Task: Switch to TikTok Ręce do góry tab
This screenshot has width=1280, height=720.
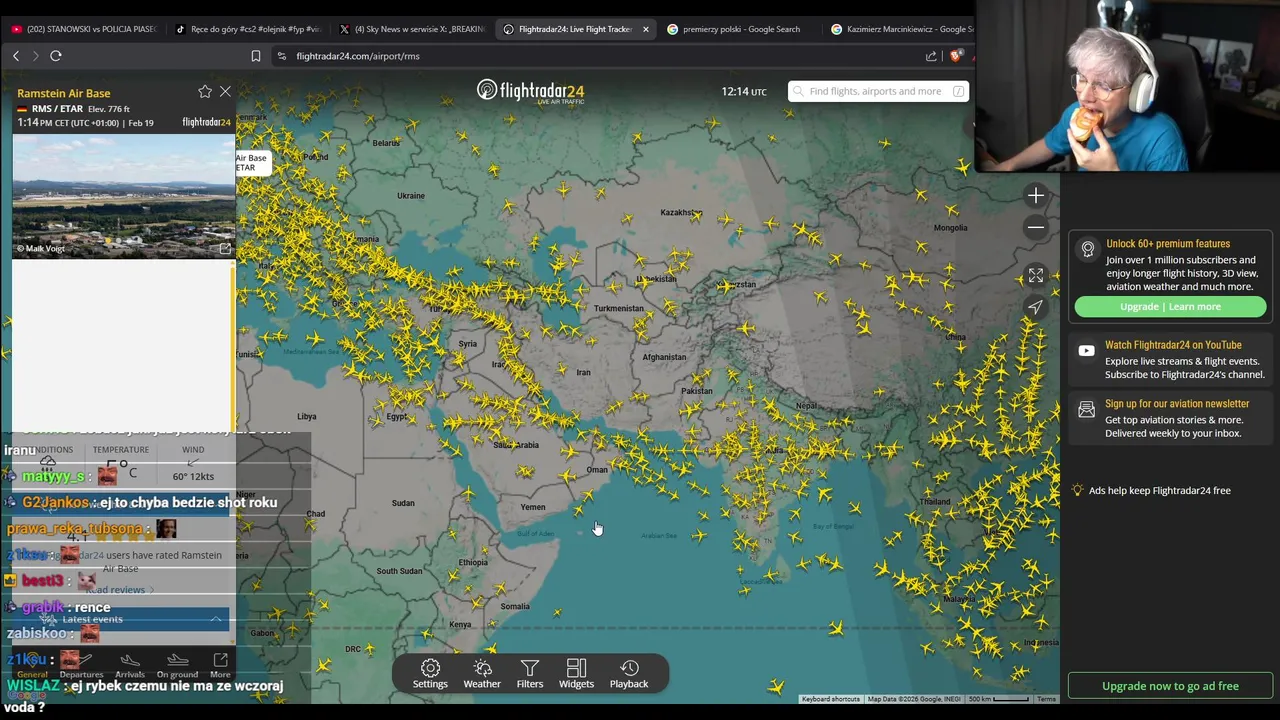Action: coord(249,29)
